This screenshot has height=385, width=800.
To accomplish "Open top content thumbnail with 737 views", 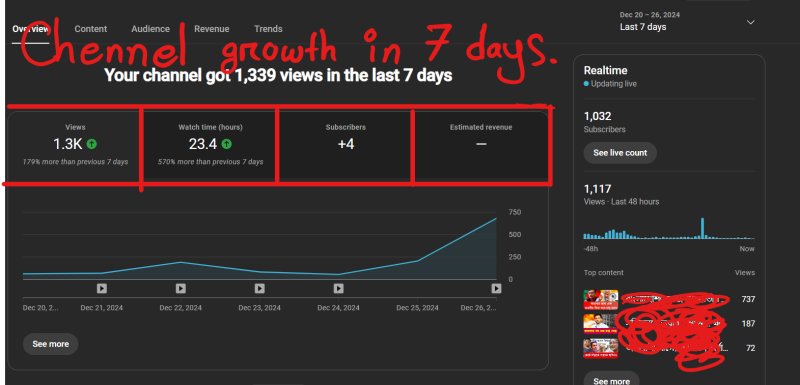I will pos(601,299).
